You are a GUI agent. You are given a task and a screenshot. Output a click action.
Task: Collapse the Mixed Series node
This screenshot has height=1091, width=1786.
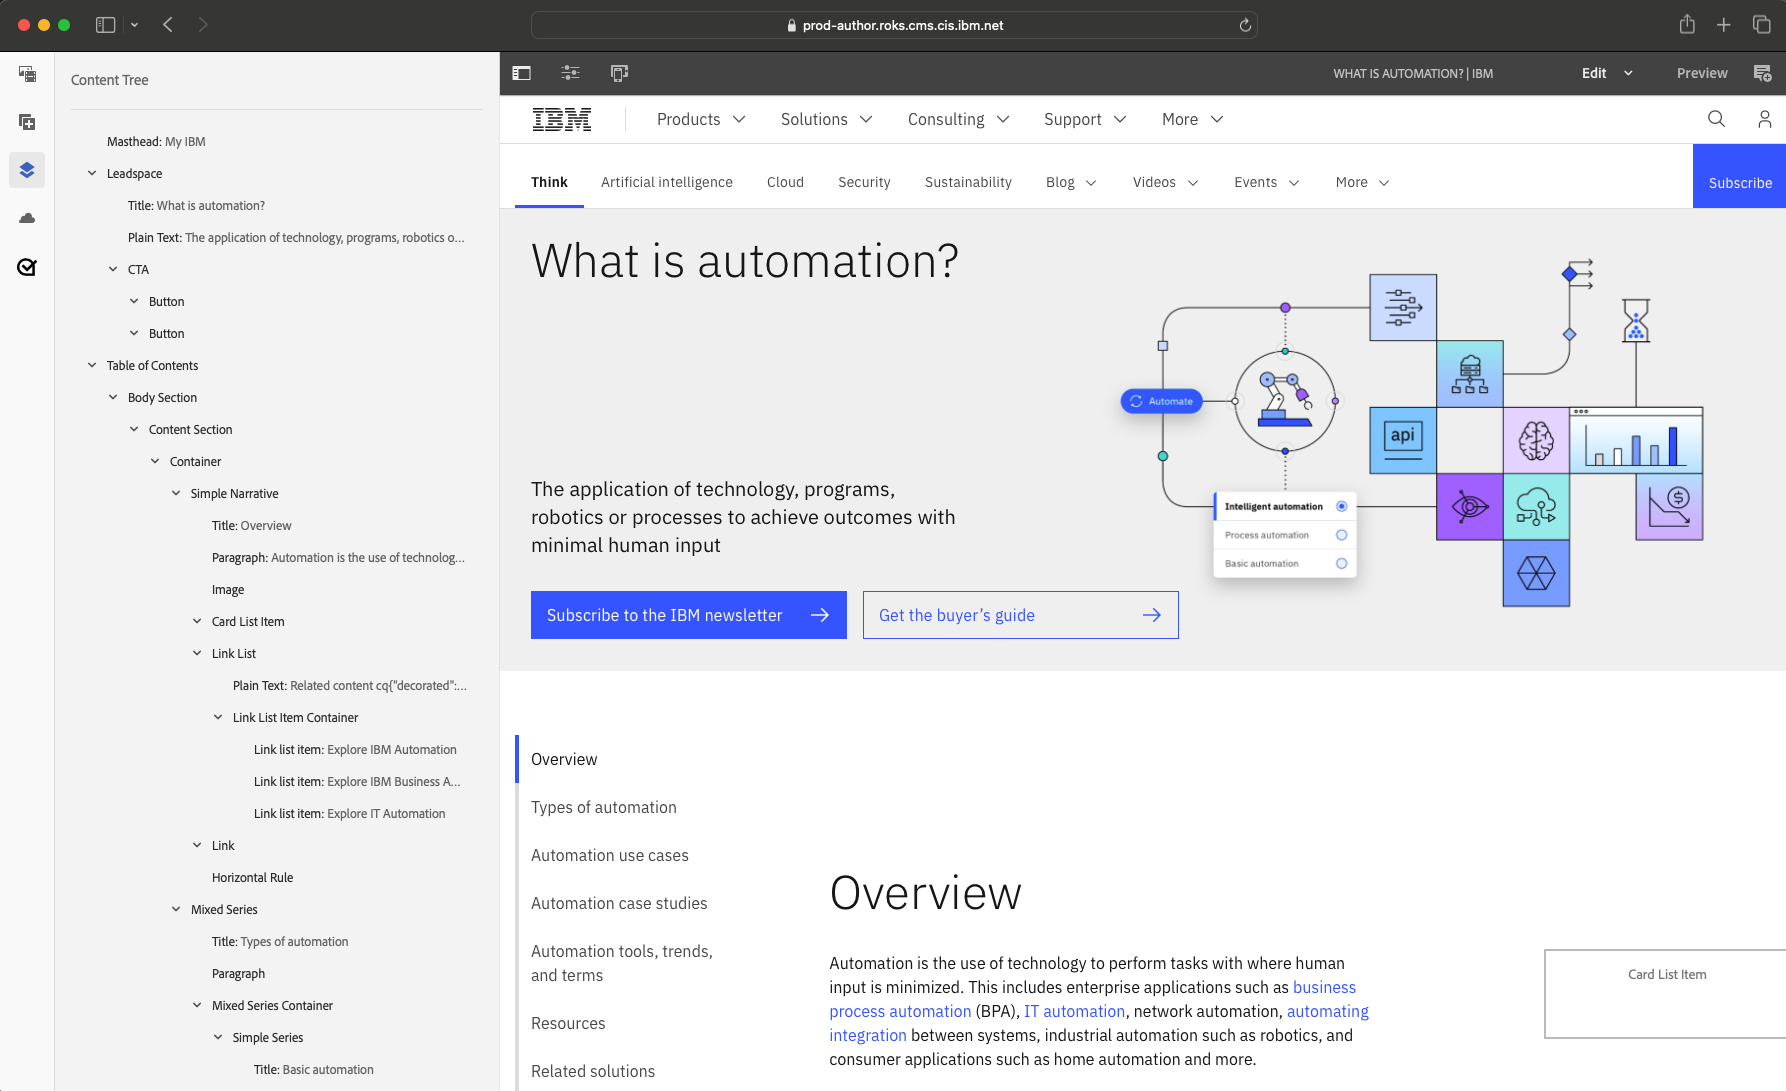[176, 909]
